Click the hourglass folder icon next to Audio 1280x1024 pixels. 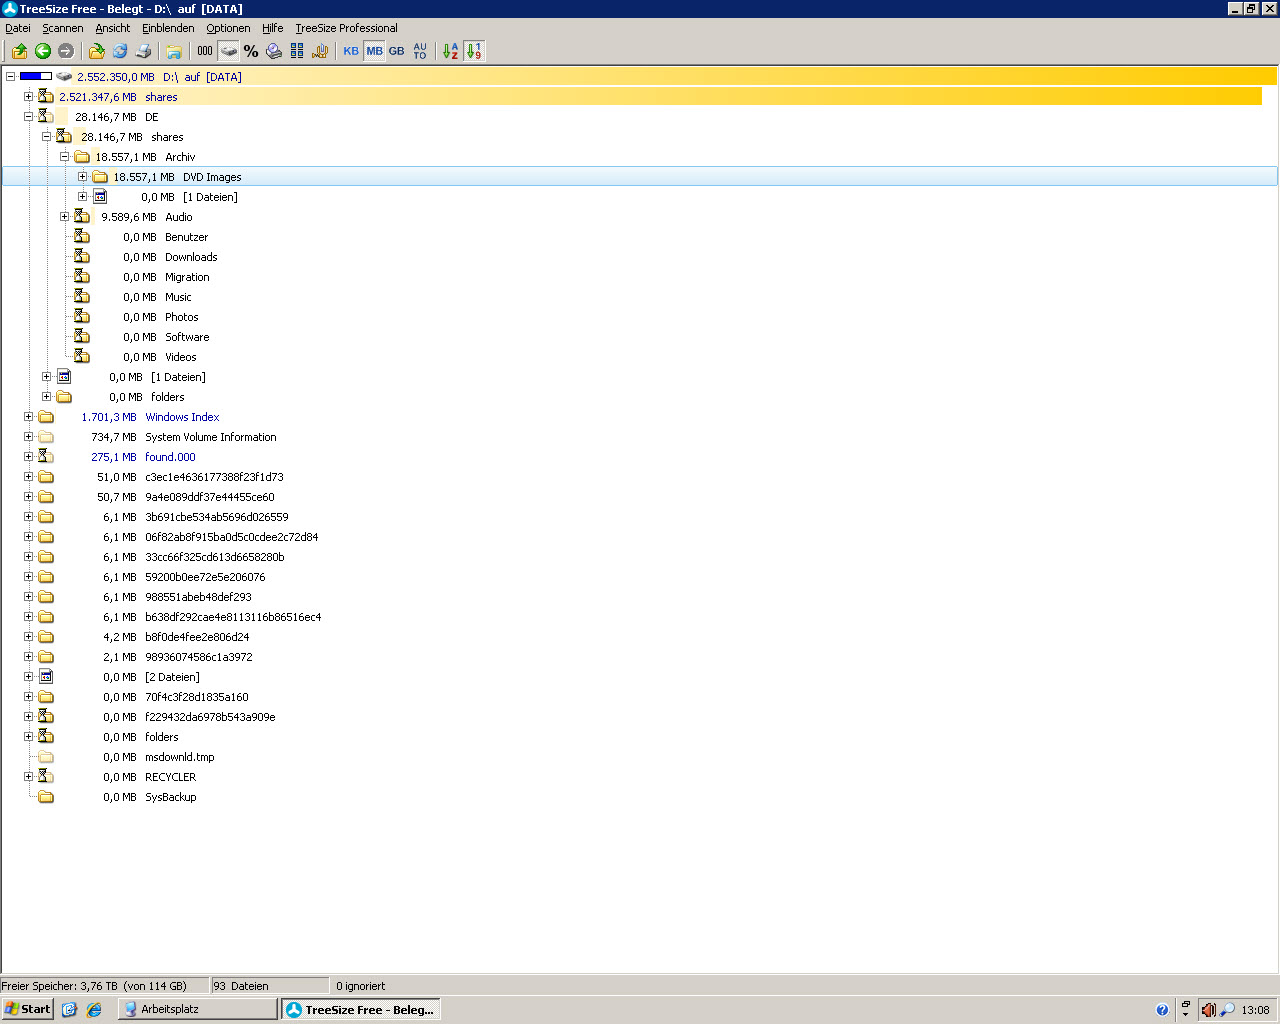82,217
